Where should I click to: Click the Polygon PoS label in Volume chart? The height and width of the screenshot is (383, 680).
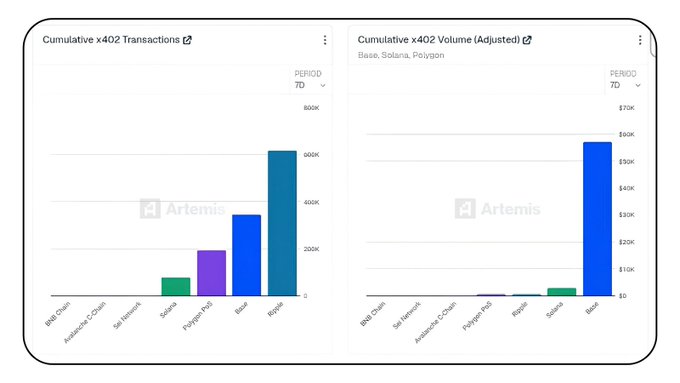click(x=477, y=316)
